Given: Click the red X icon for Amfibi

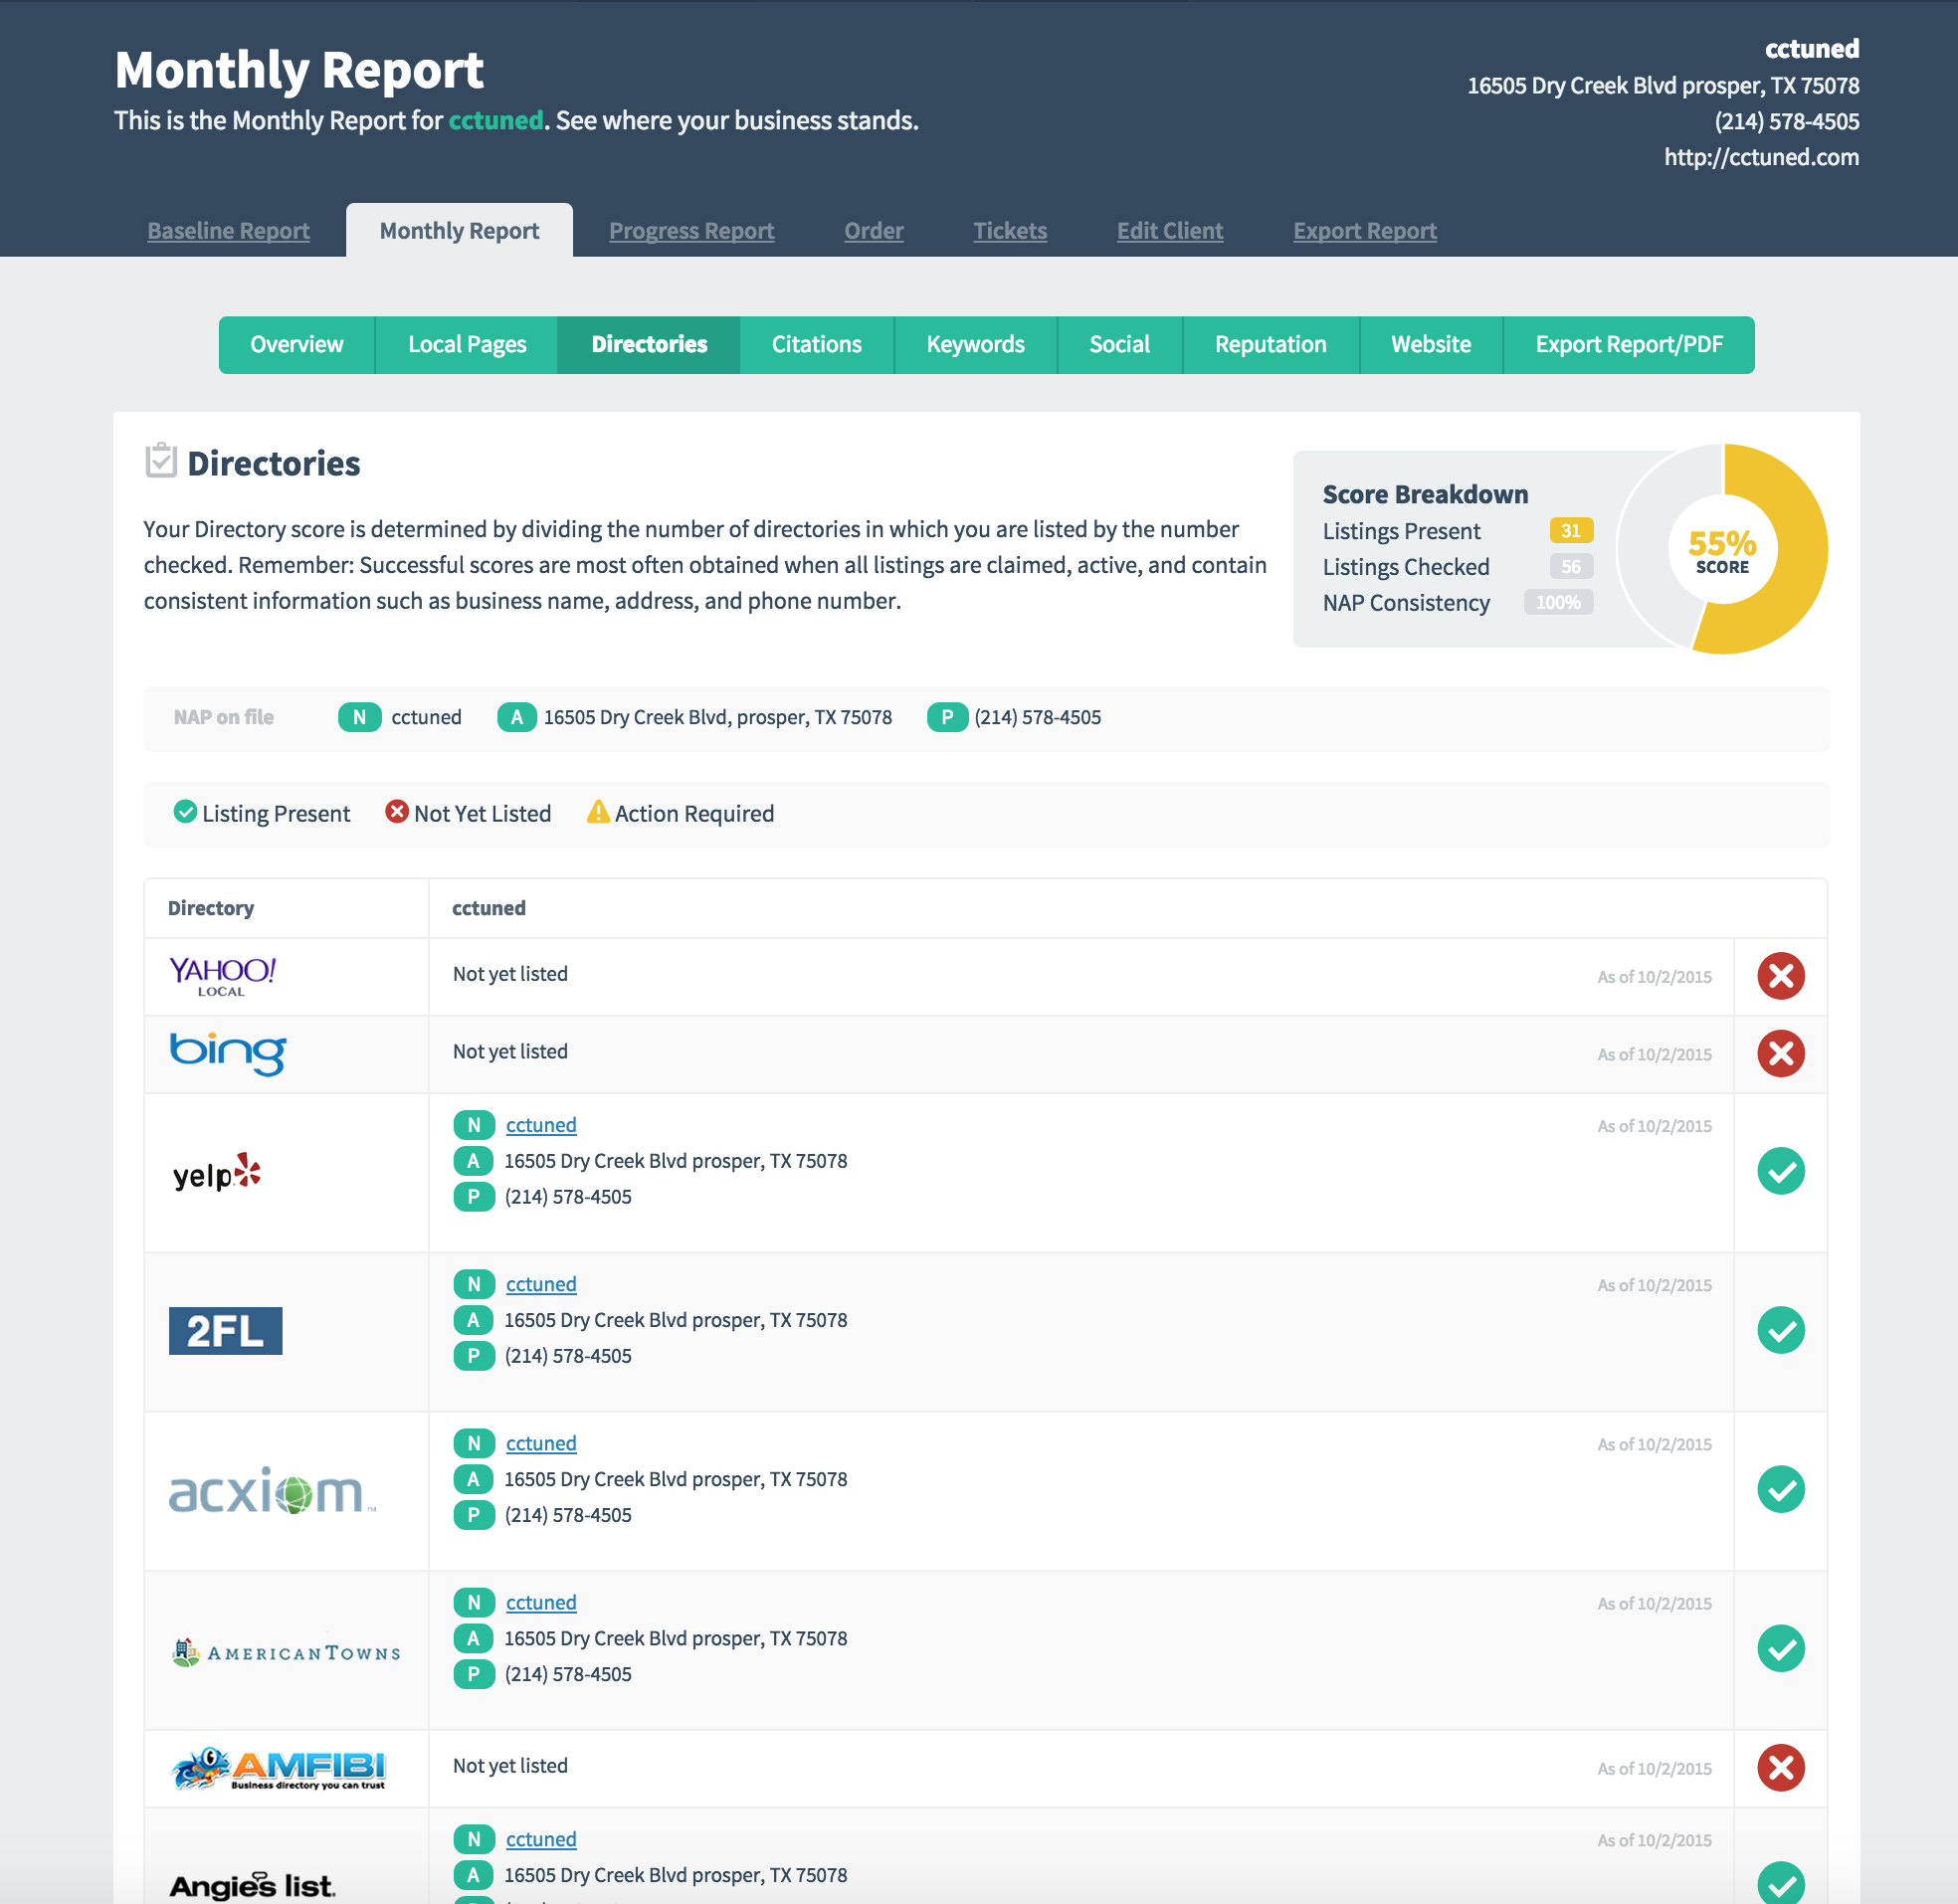Looking at the screenshot, I should pyautogui.click(x=1780, y=1767).
